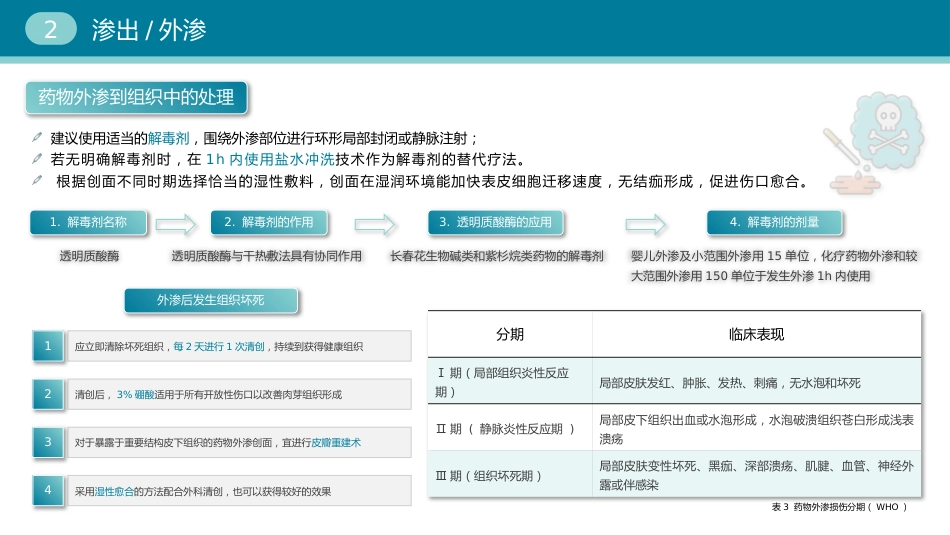Click the row 应立即清除坏死组织
950x535 pixels.
(x=239, y=346)
